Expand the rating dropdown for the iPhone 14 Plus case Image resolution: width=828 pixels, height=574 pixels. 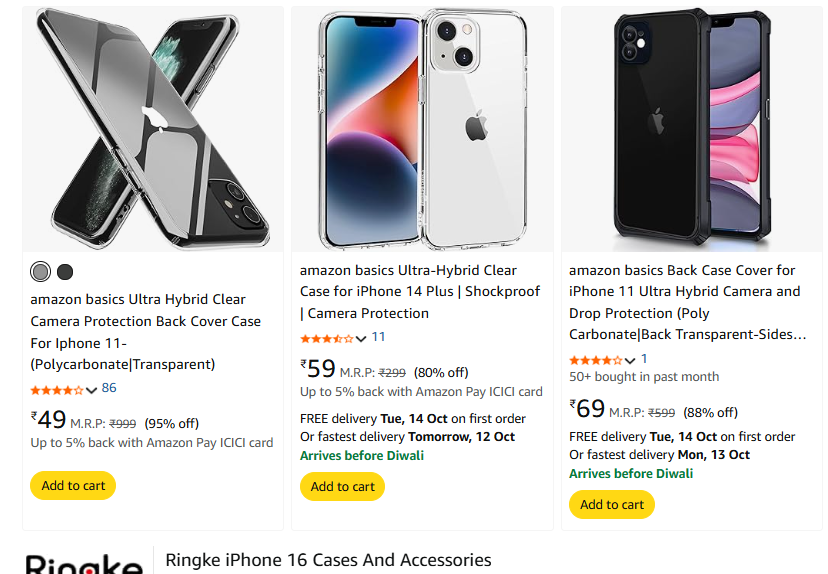(x=362, y=339)
